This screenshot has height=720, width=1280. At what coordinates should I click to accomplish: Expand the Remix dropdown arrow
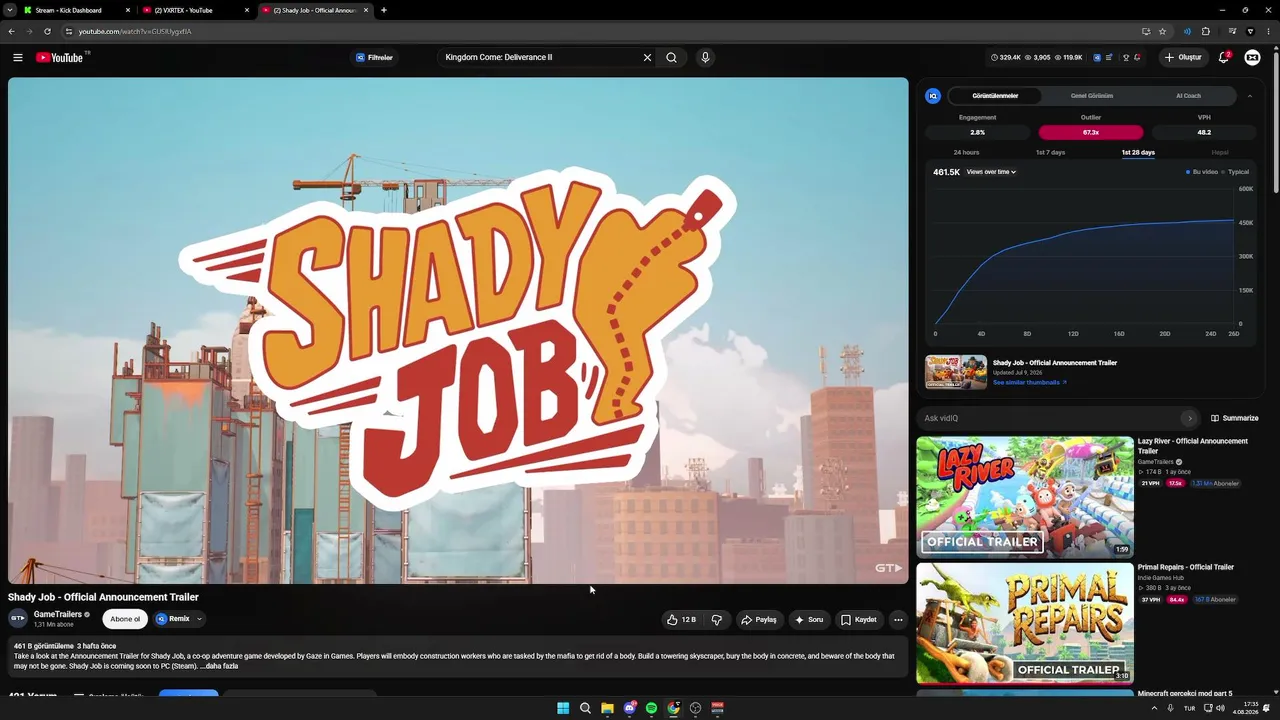coord(199,619)
